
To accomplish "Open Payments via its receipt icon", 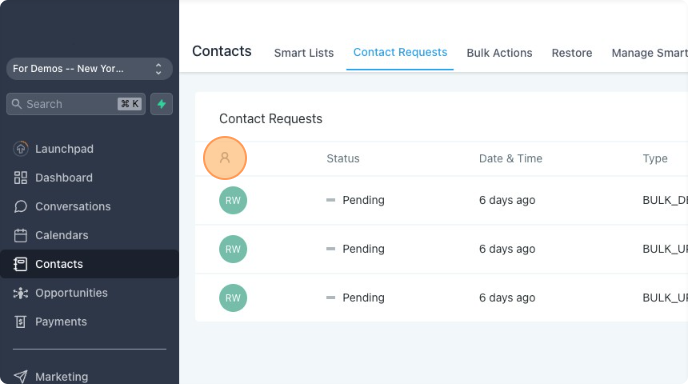I will [x=21, y=322].
